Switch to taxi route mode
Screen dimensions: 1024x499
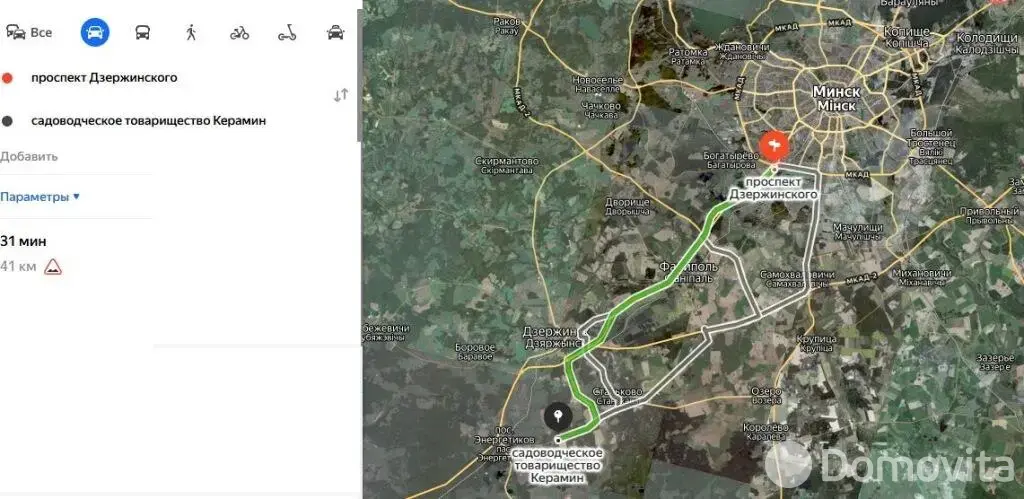pos(335,32)
